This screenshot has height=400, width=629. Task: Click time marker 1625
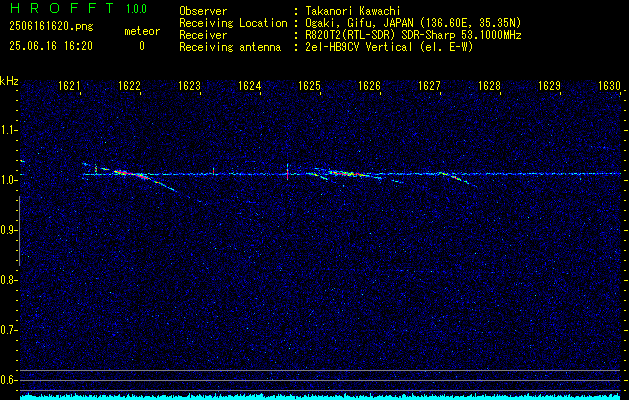click(309, 85)
